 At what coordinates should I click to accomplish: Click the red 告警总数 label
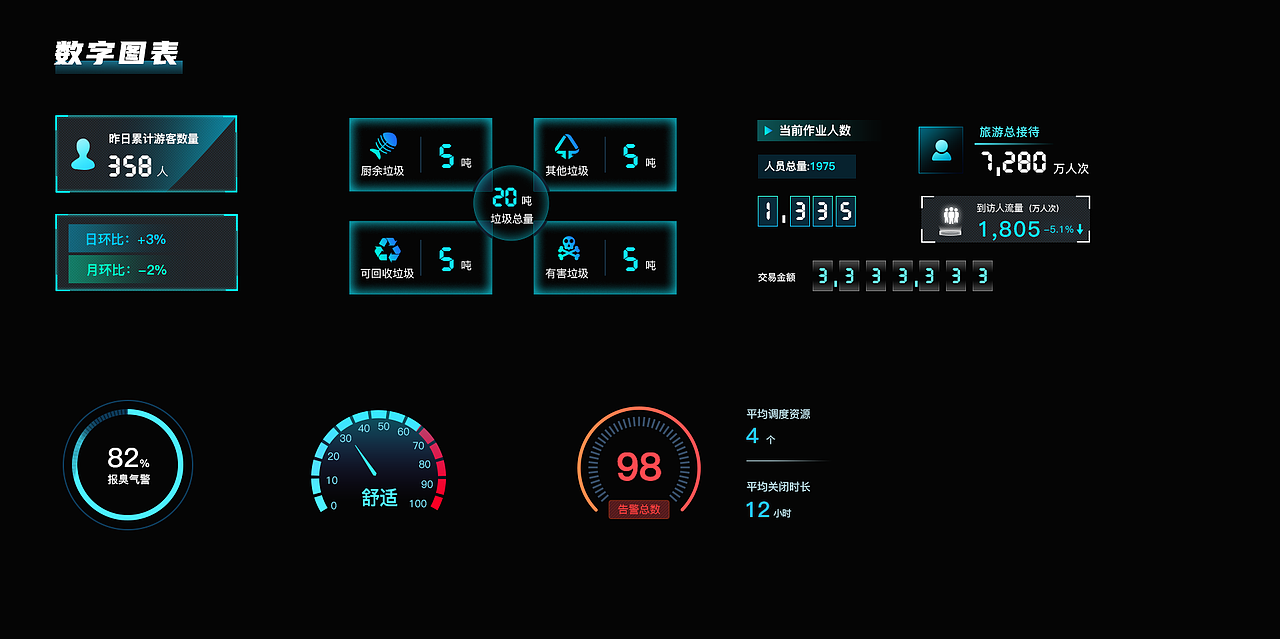pos(639,509)
